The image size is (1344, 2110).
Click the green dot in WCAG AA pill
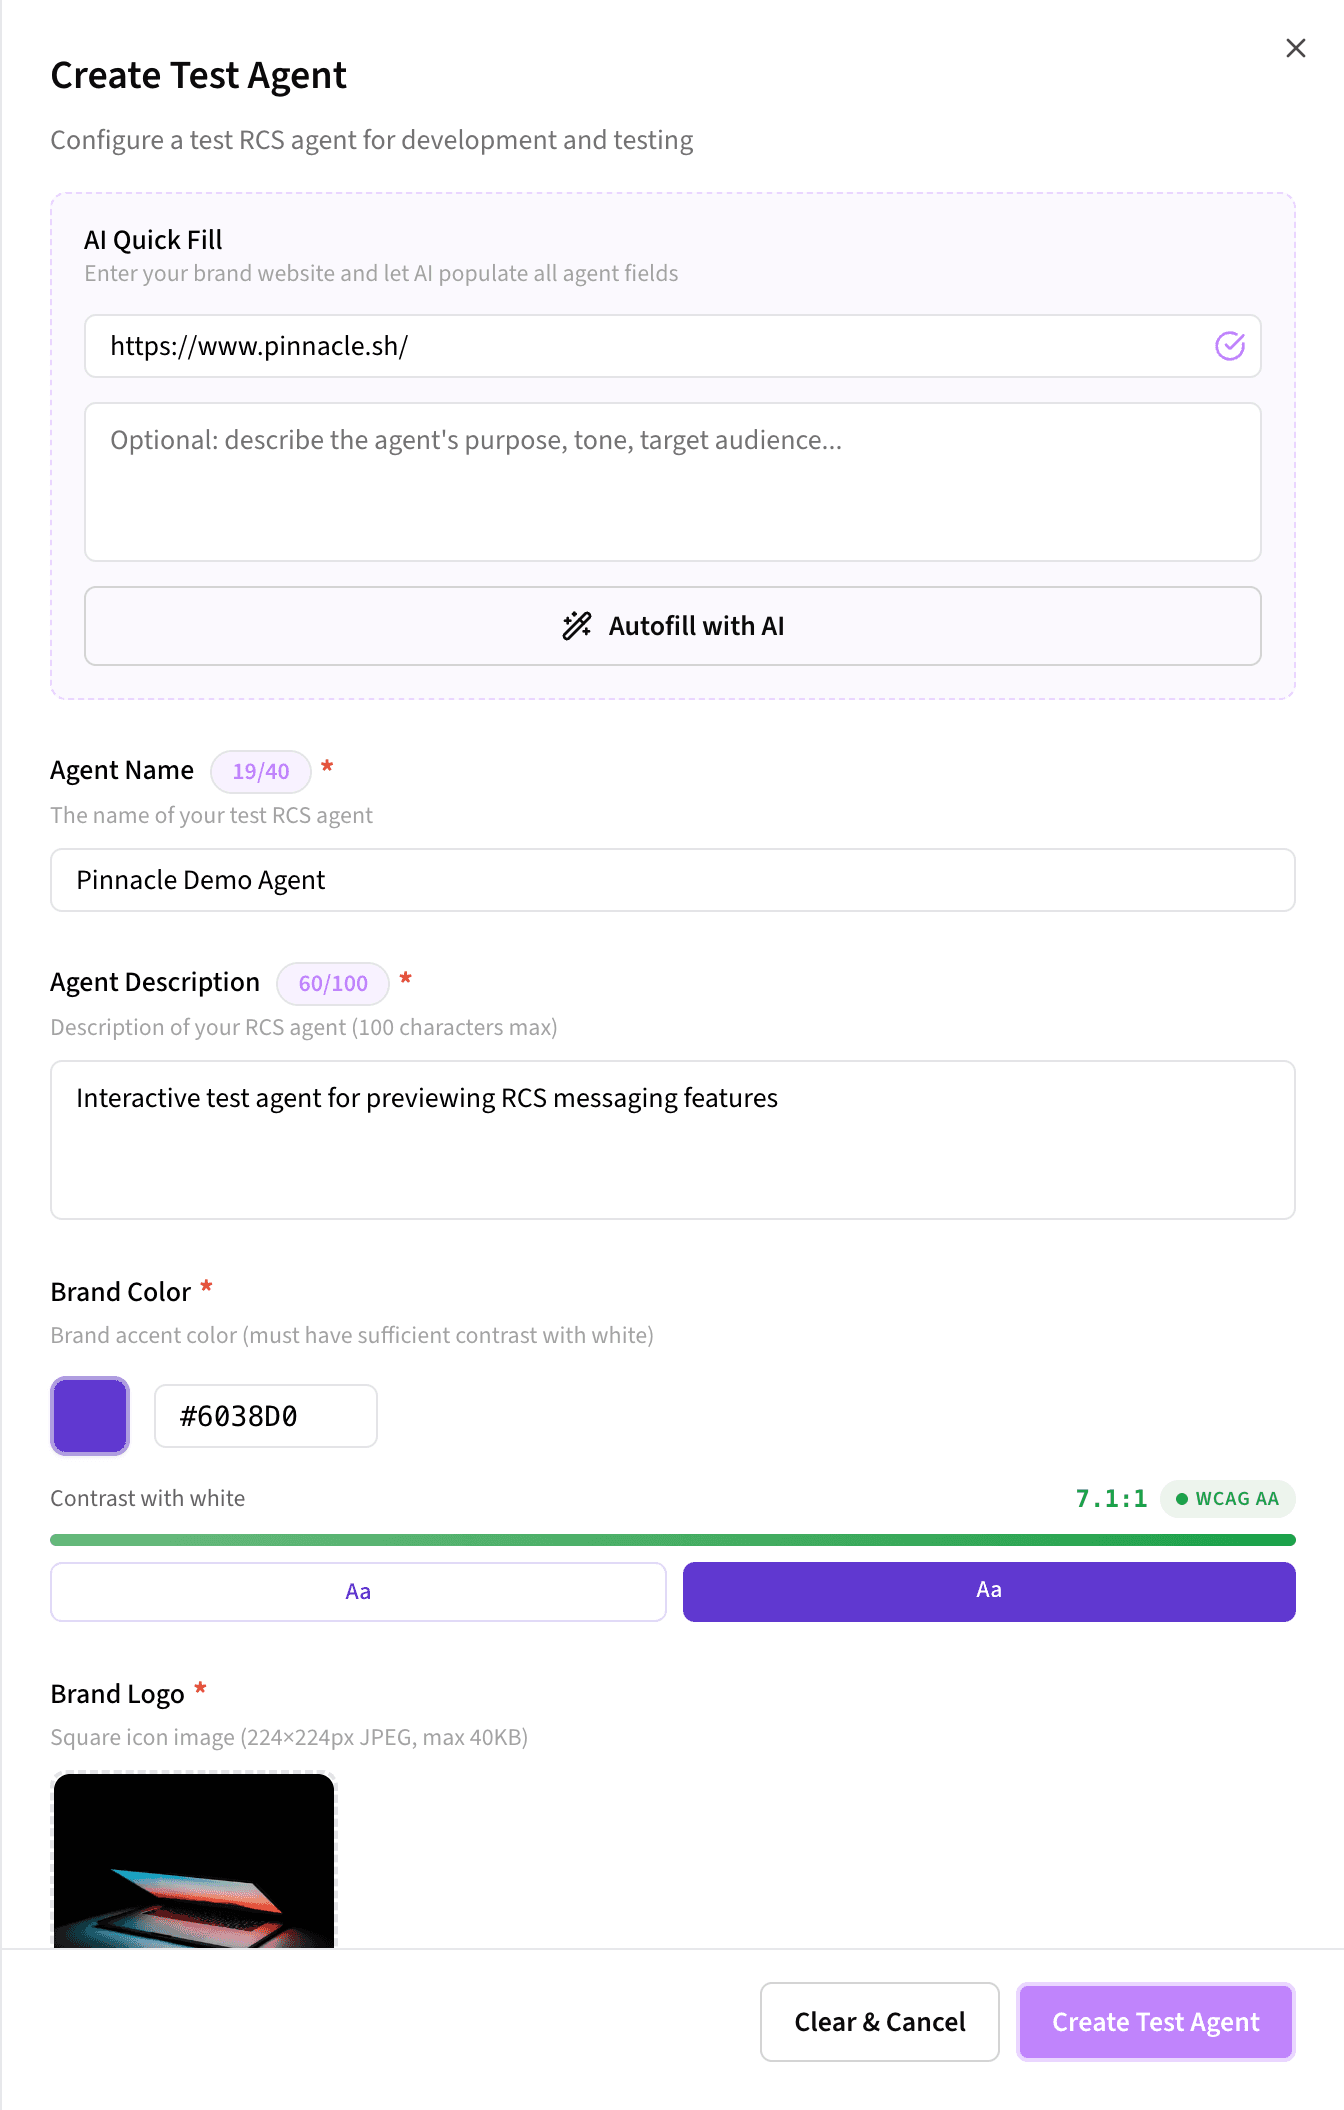1184,1499
